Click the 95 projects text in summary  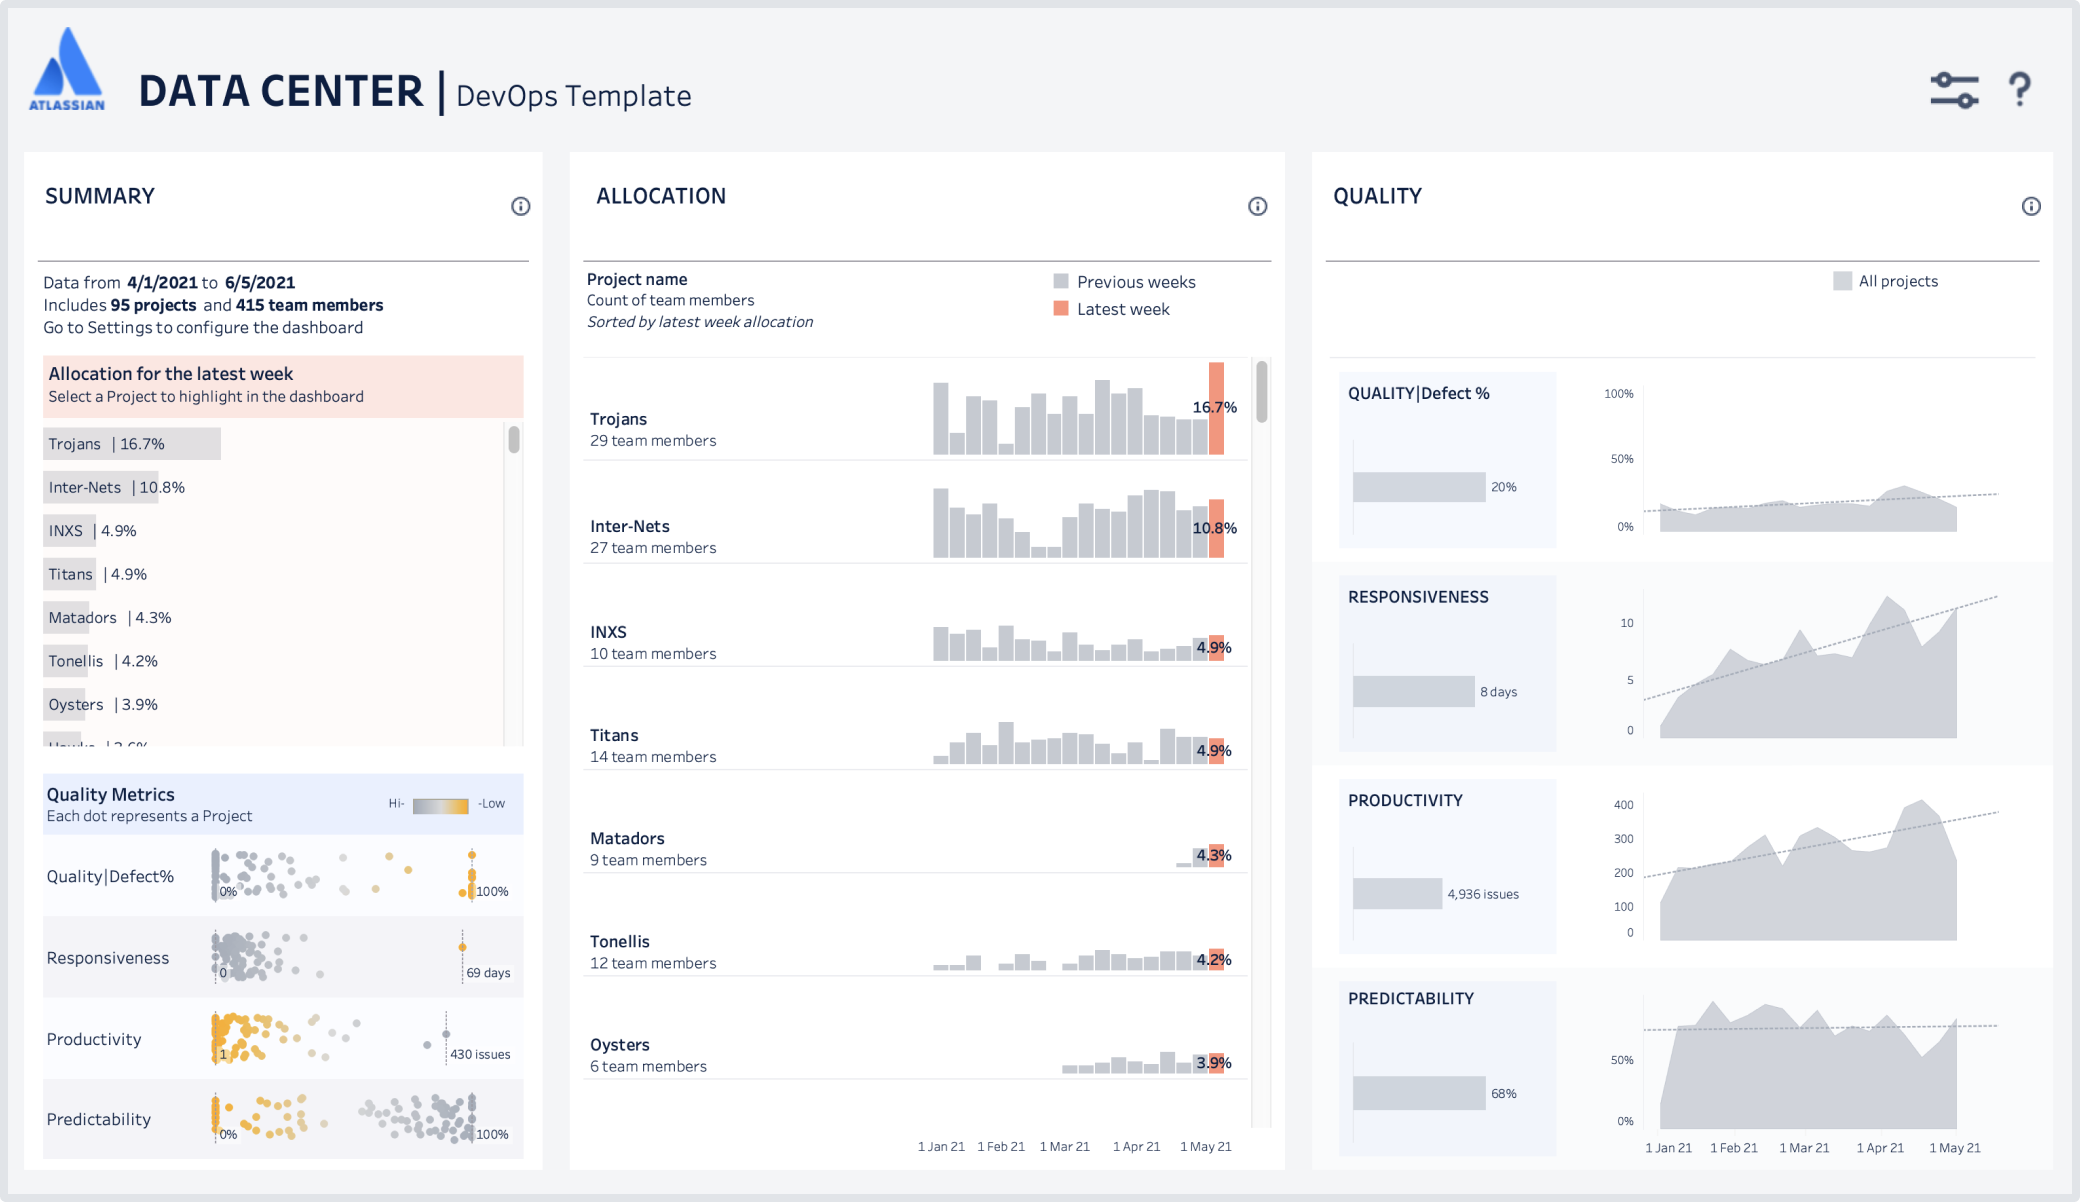pos(153,305)
